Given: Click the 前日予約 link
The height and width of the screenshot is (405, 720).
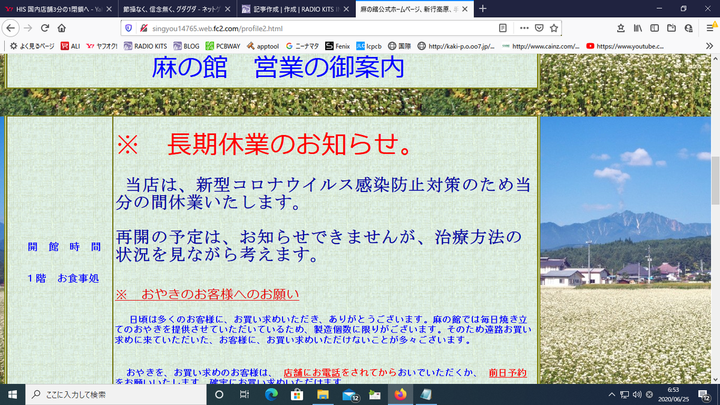Looking at the screenshot, I should coord(507,373).
